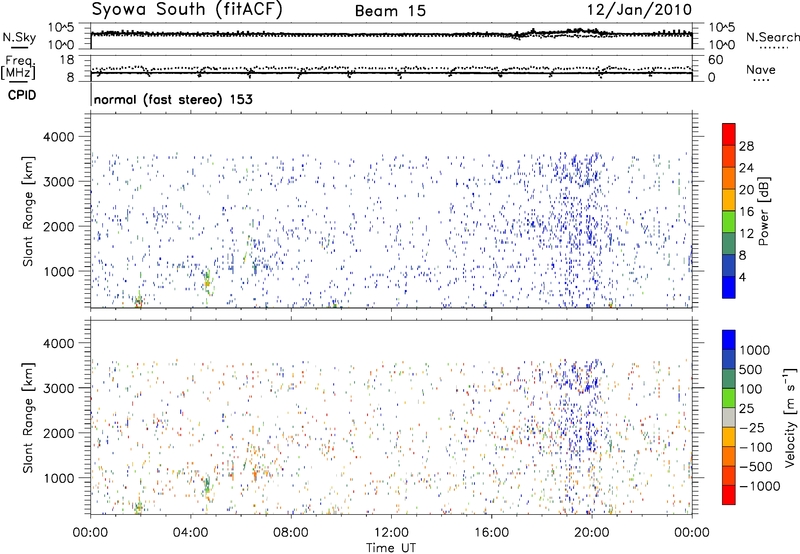800x554 pixels.
Task: Click the "20:00" time tick label
Action: 591,533
